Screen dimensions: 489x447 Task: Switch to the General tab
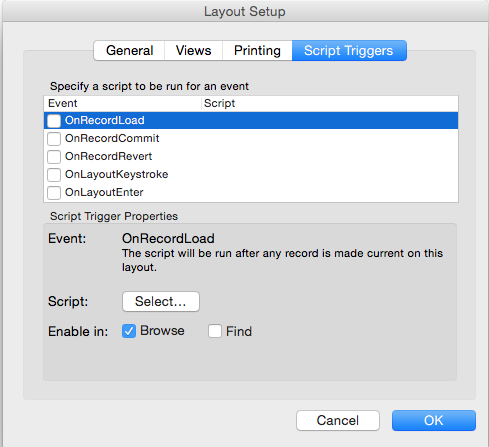[129, 51]
